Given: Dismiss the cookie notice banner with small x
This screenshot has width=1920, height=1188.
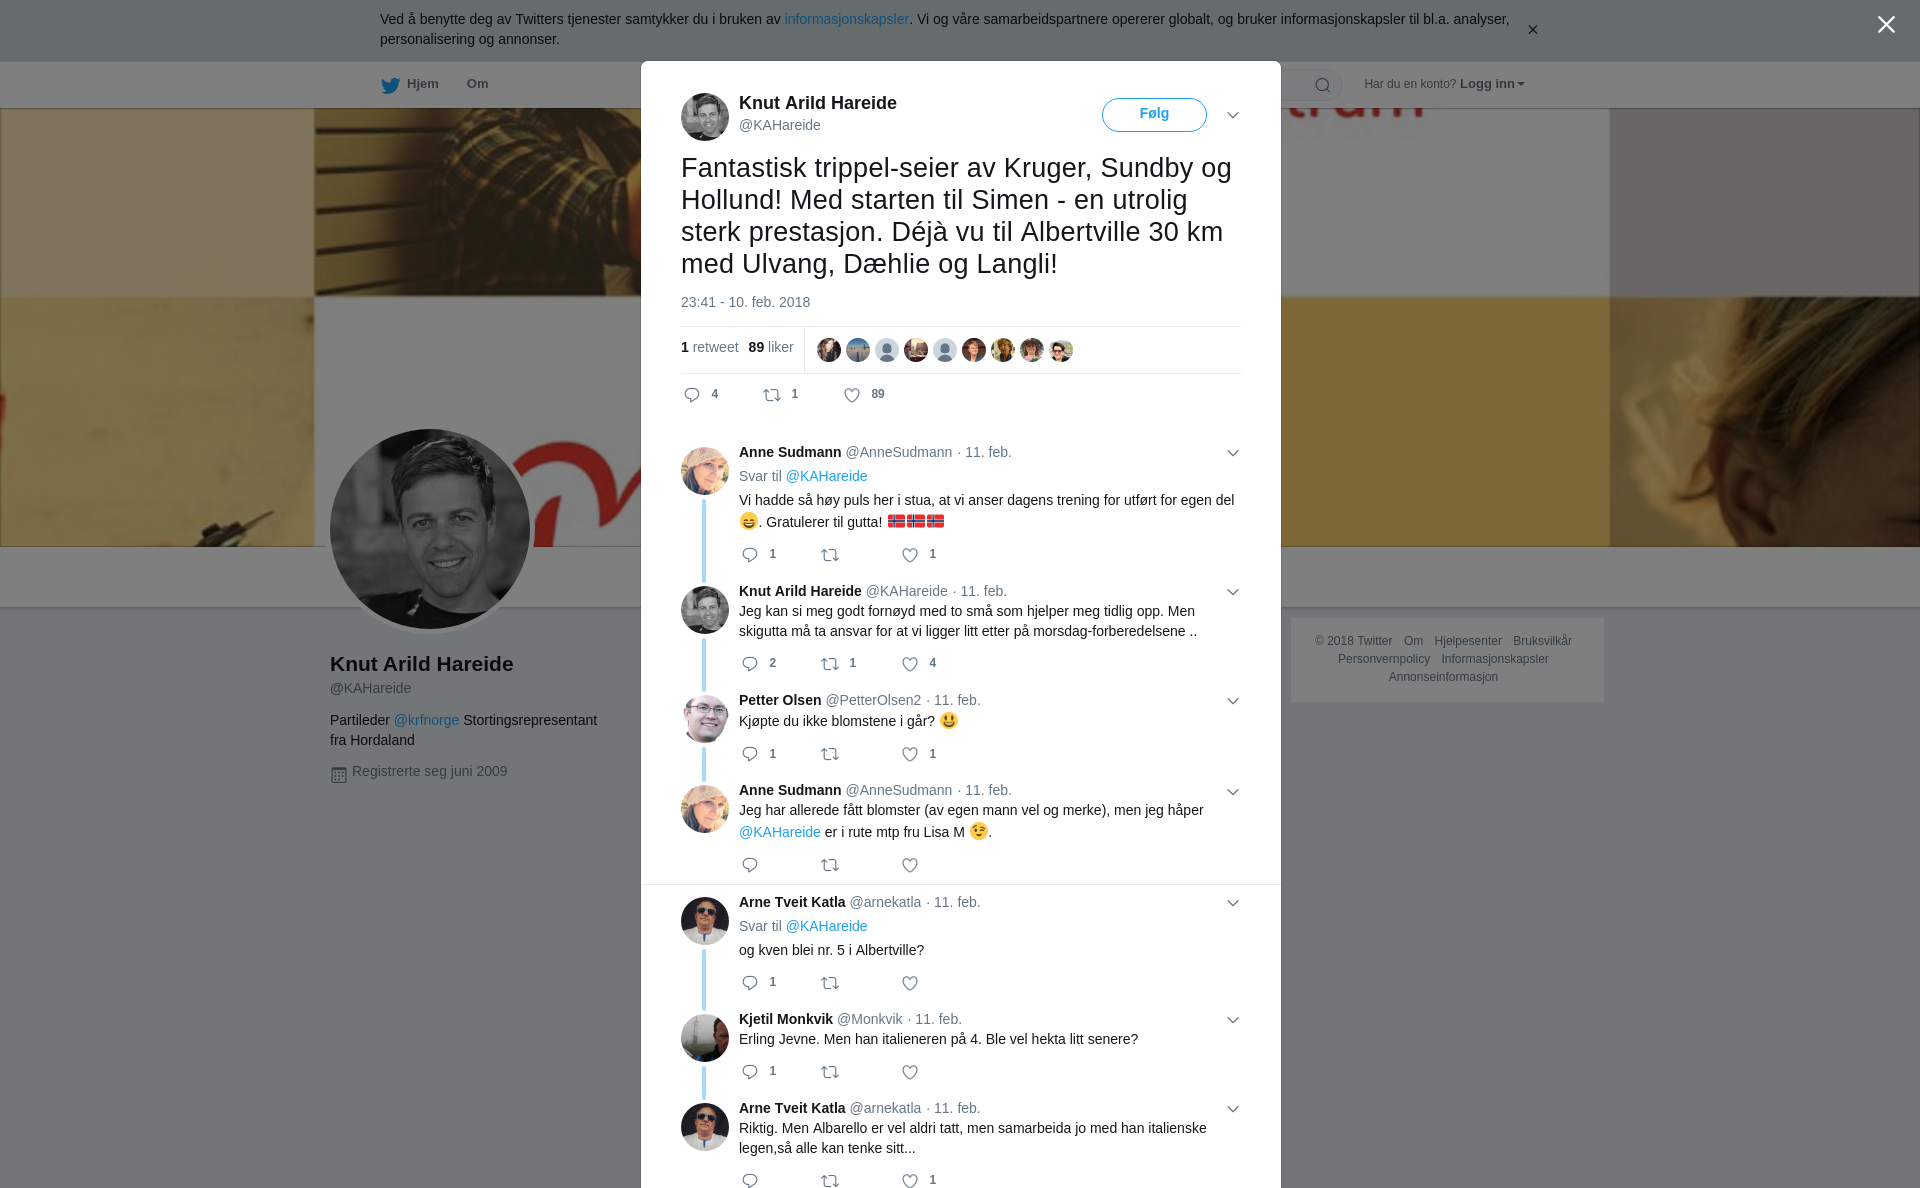Looking at the screenshot, I should [1532, 30].
